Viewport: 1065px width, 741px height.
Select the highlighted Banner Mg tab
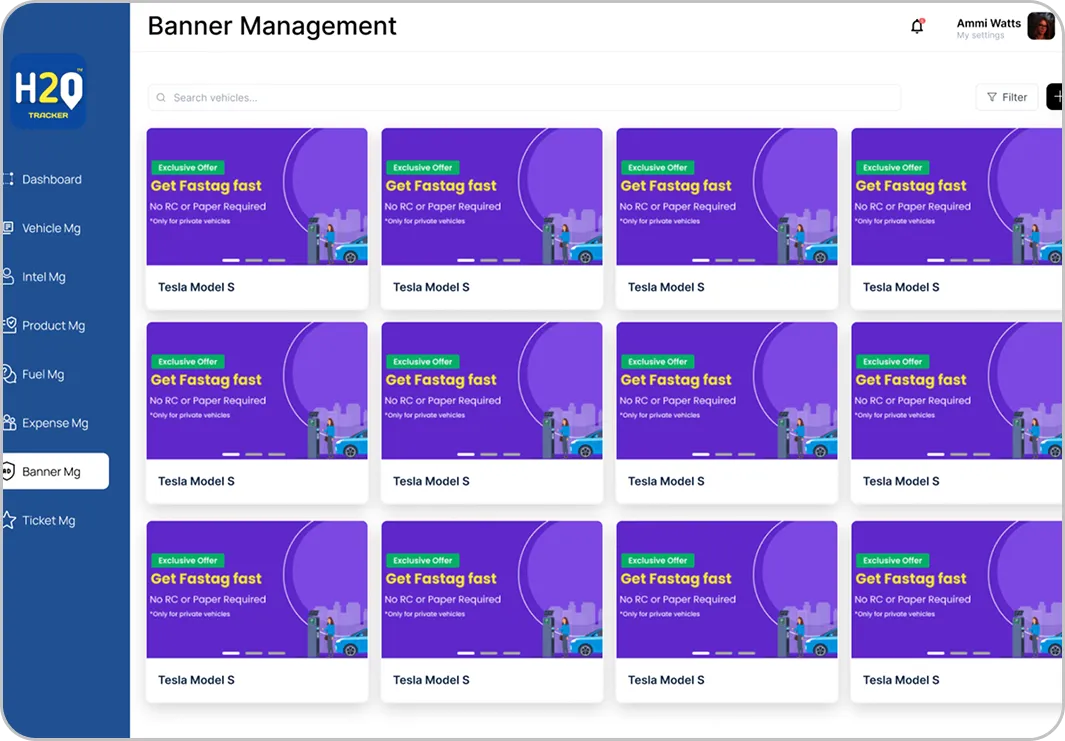coord(55,471)
